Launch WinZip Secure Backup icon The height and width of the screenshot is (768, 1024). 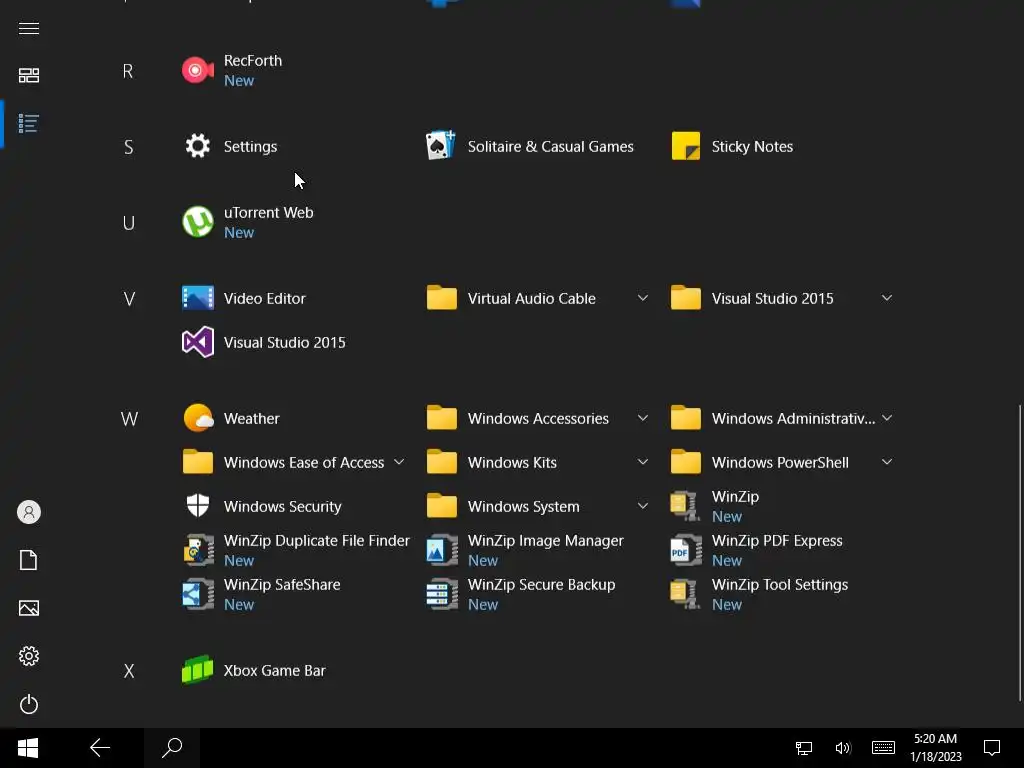coord(441,594)
